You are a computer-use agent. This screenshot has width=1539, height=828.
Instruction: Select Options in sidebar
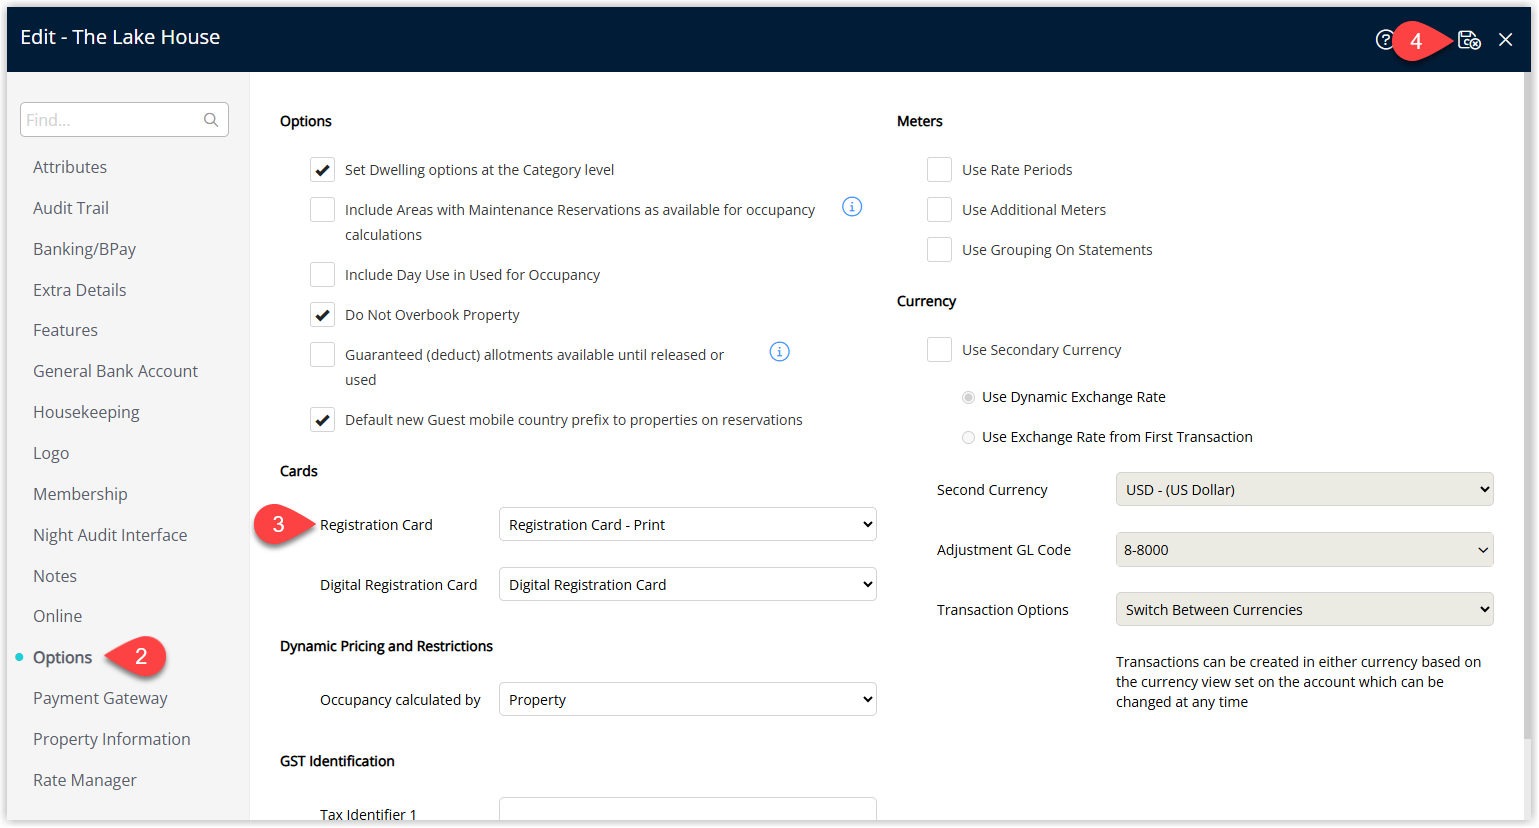click(62, 657)
